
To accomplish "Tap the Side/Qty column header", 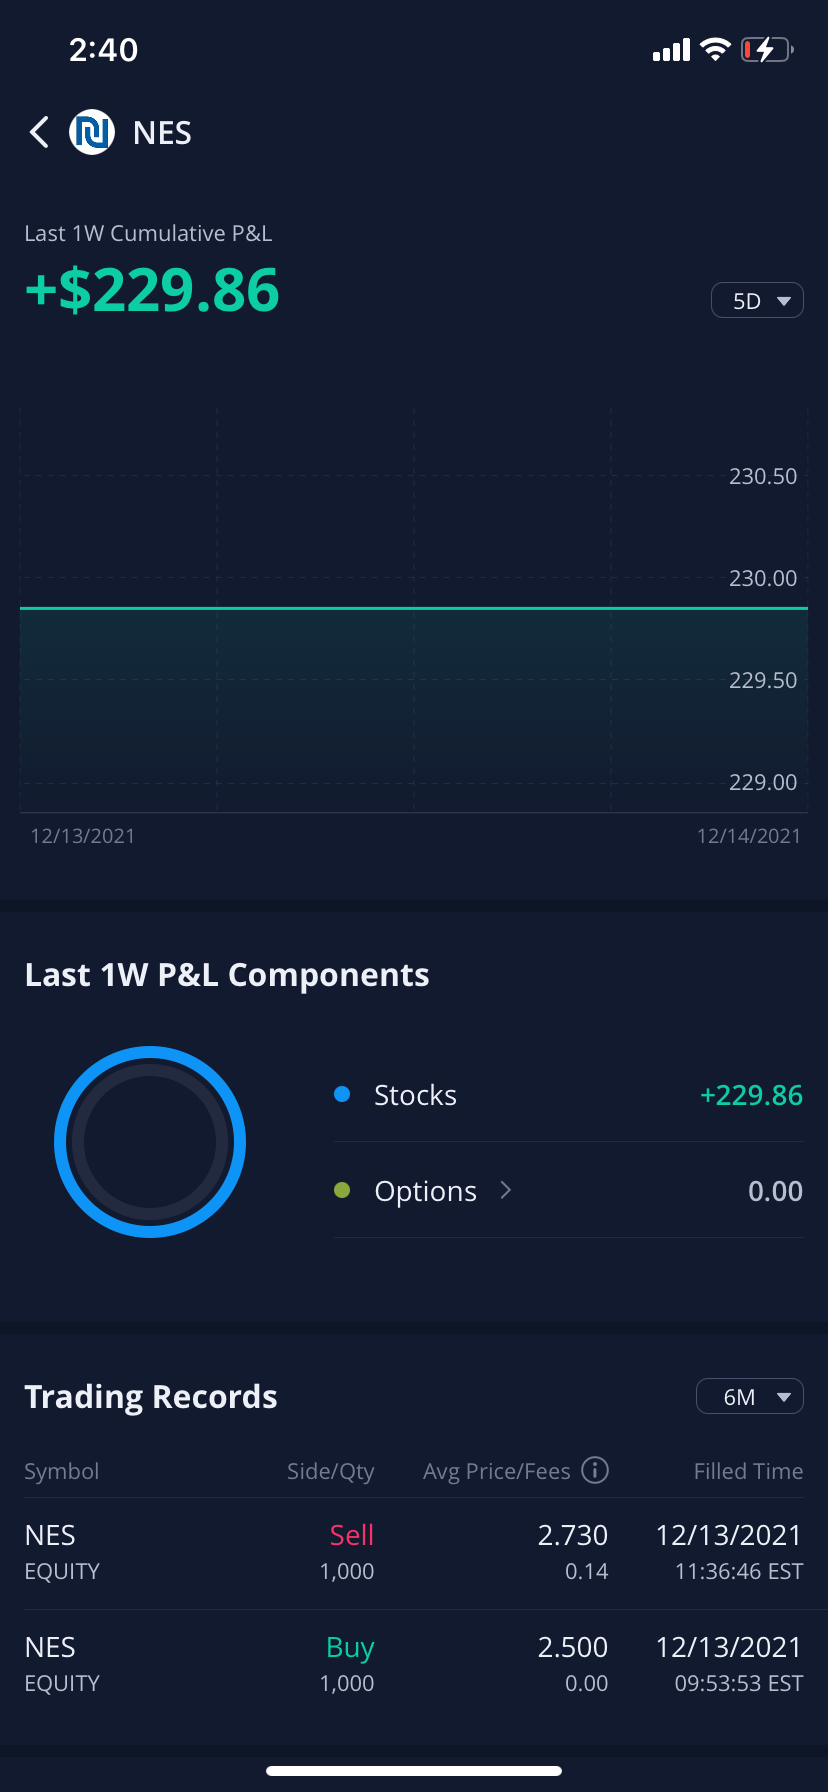I will tap(330, 1471).
